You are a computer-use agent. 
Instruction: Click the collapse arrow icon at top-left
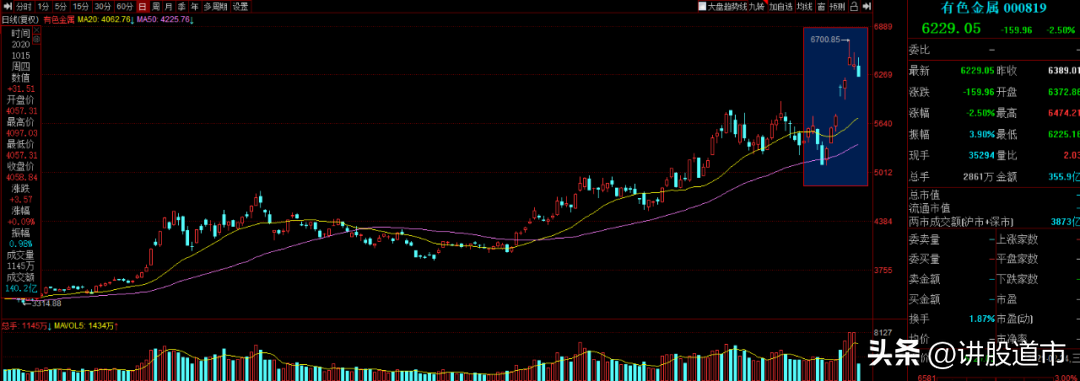[7, 6]
